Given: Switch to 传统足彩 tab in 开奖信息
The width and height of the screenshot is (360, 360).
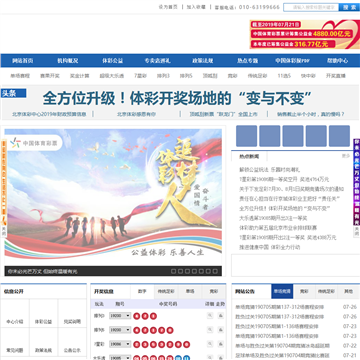Looking at the screenshot, I should (166, 292).
